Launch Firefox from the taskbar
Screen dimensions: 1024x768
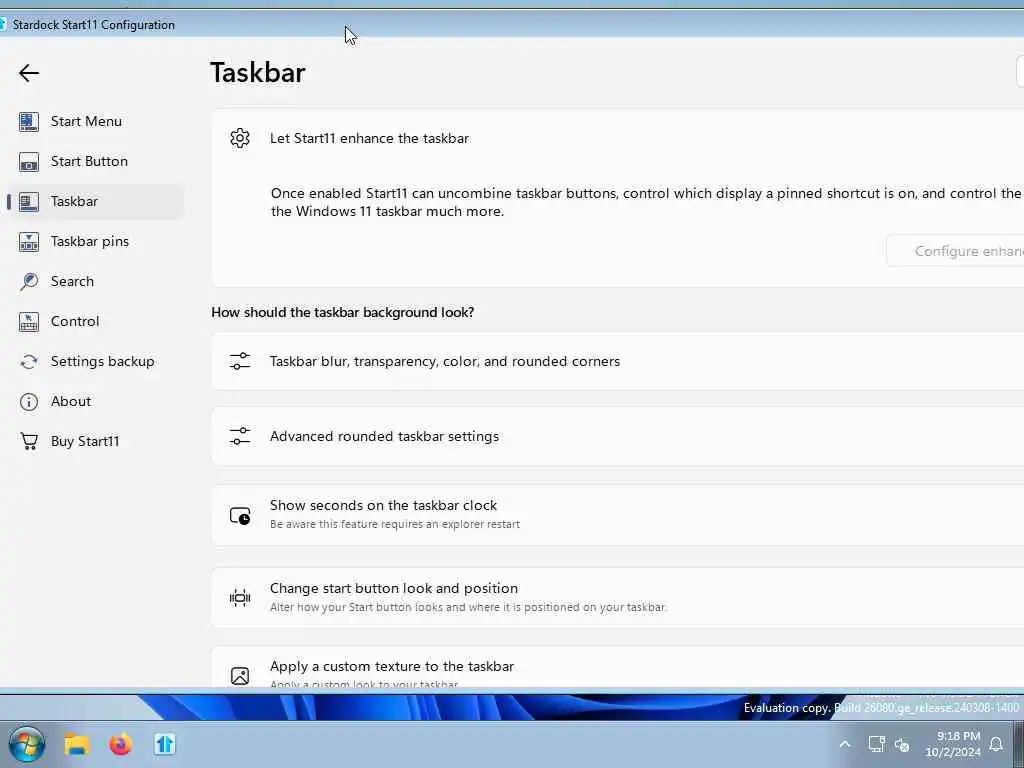tap(120, 744)
